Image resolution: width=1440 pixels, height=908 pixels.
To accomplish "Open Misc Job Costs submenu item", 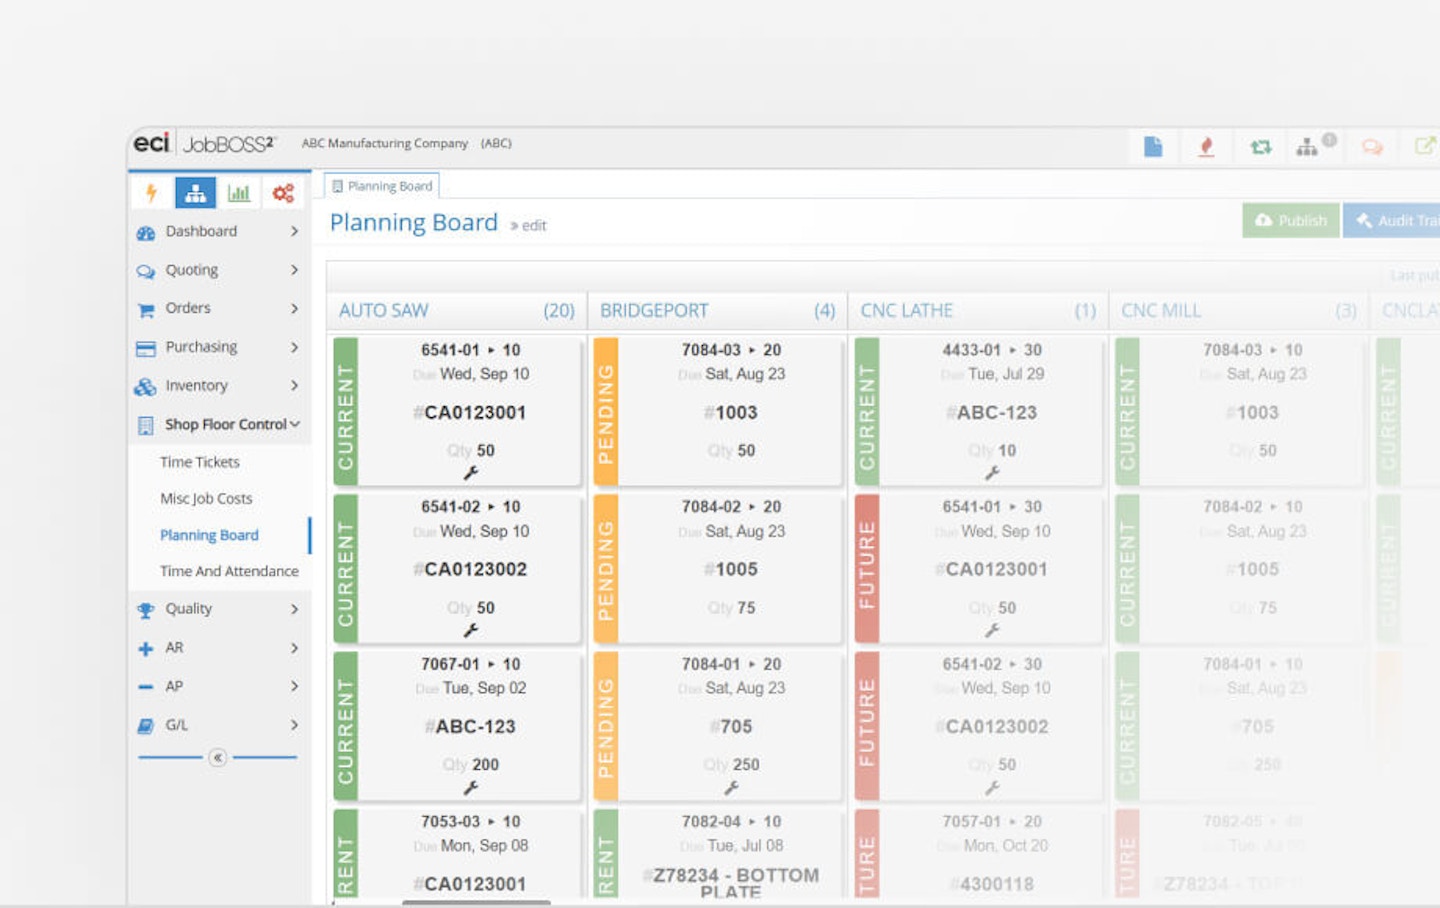I will point(206,498).
